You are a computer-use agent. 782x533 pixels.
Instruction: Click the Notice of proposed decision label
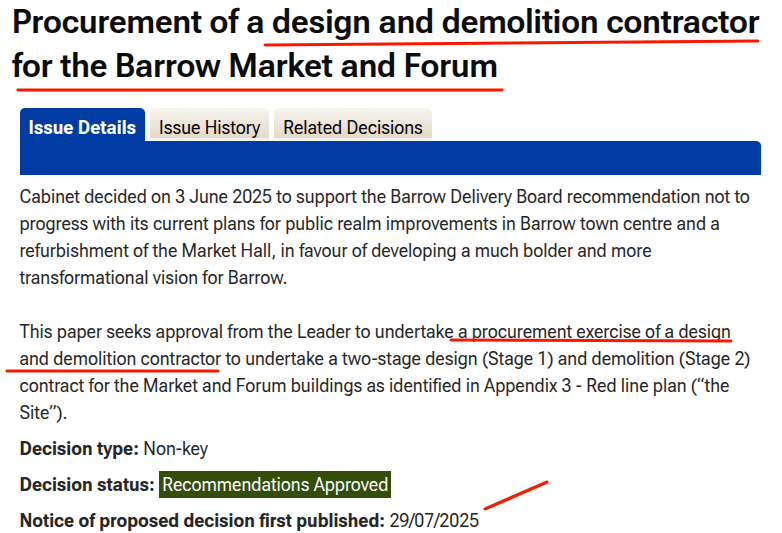201,521
